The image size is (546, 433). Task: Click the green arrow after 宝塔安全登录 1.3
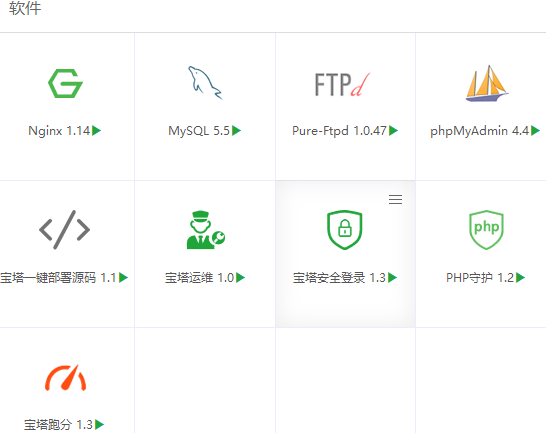pos(393,278)
